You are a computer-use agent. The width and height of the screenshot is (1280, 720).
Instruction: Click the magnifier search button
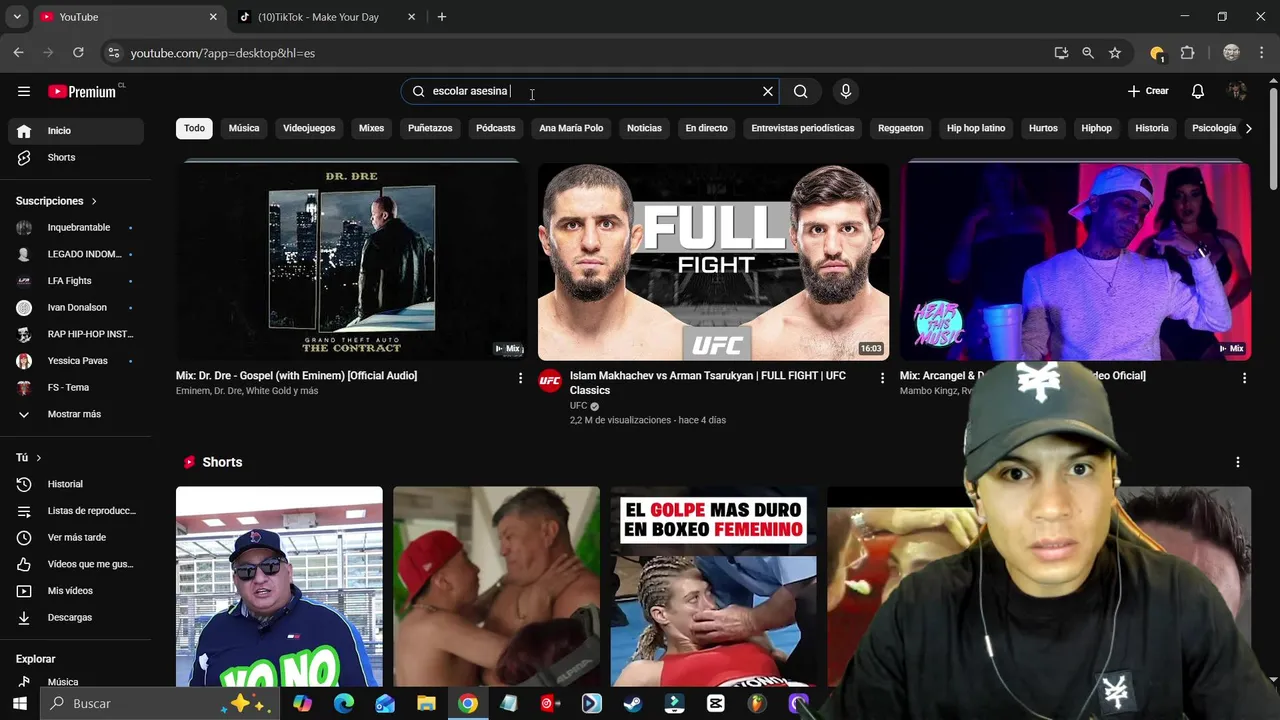tap(800, 91)
